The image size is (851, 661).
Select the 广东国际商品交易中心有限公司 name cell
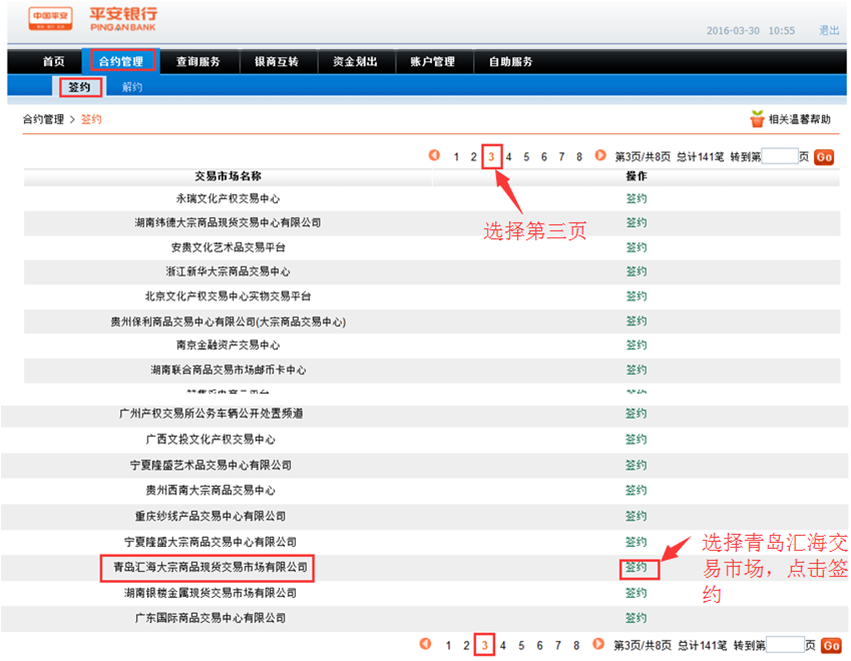[x=210, y=618]
